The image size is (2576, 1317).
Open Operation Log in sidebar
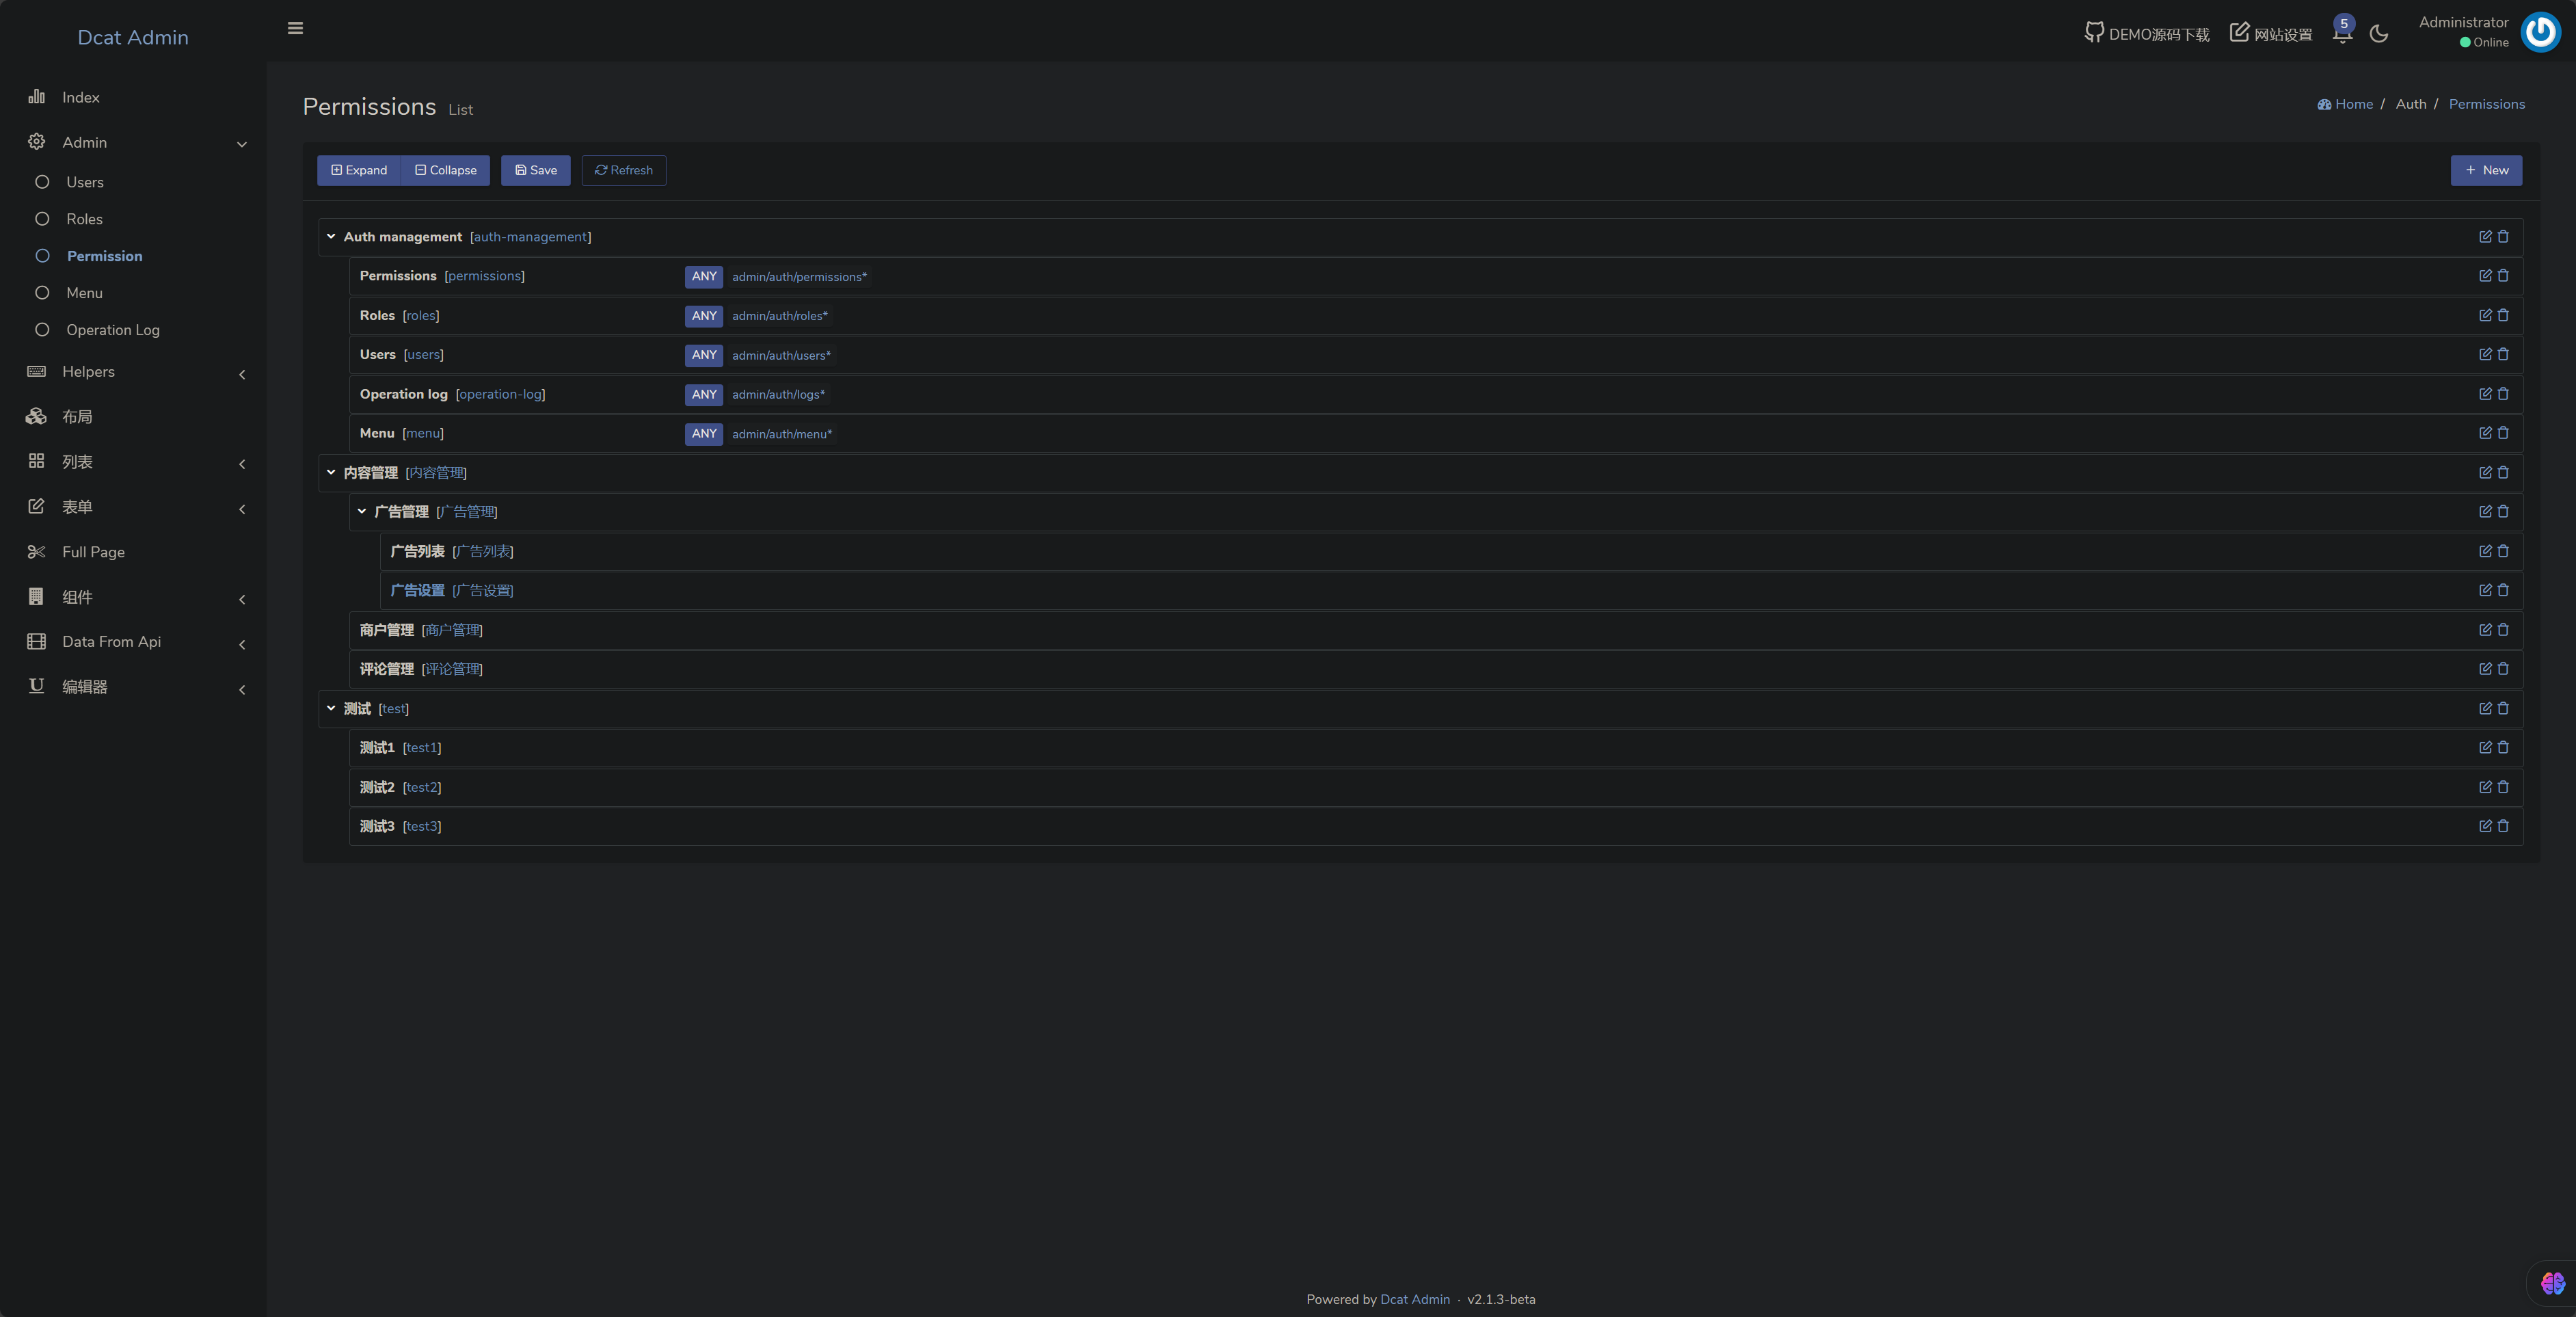[x=134, y=330]
